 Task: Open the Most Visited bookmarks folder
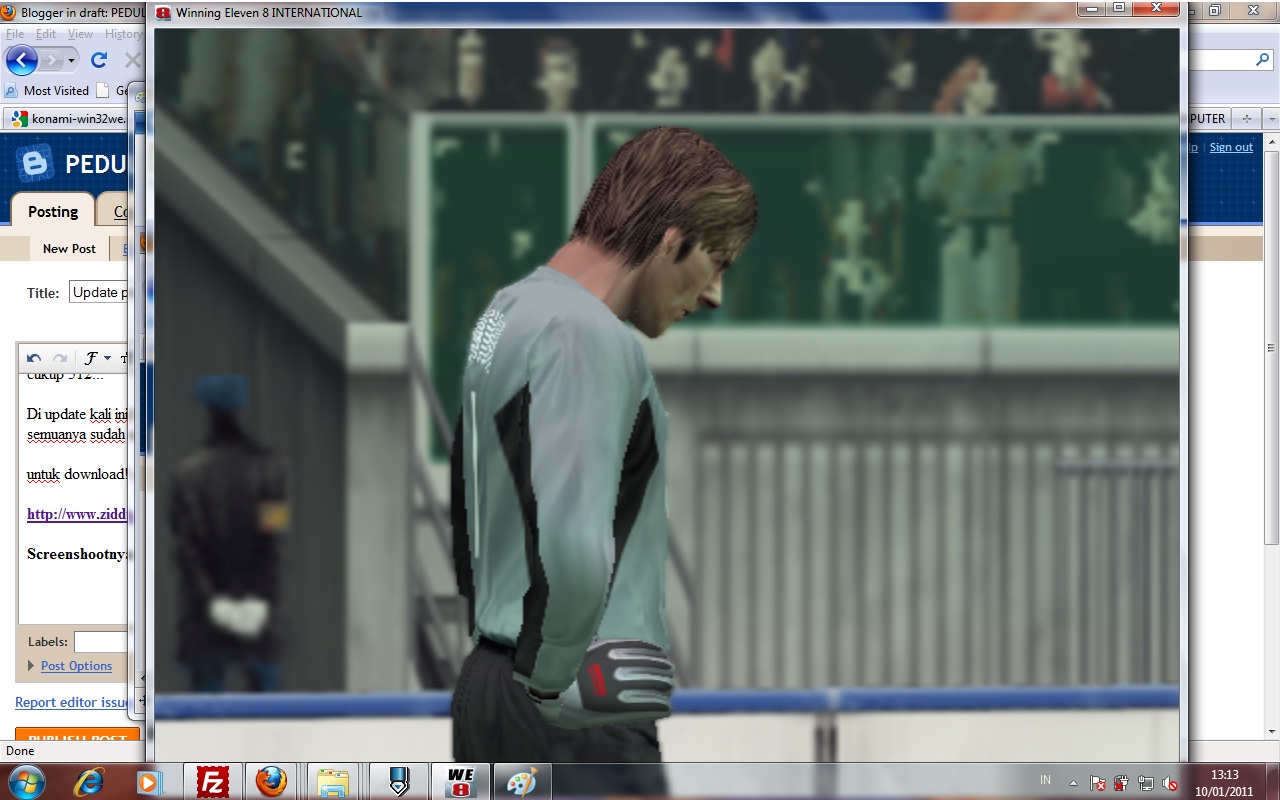pyautogui.click(x=47, y=90)
